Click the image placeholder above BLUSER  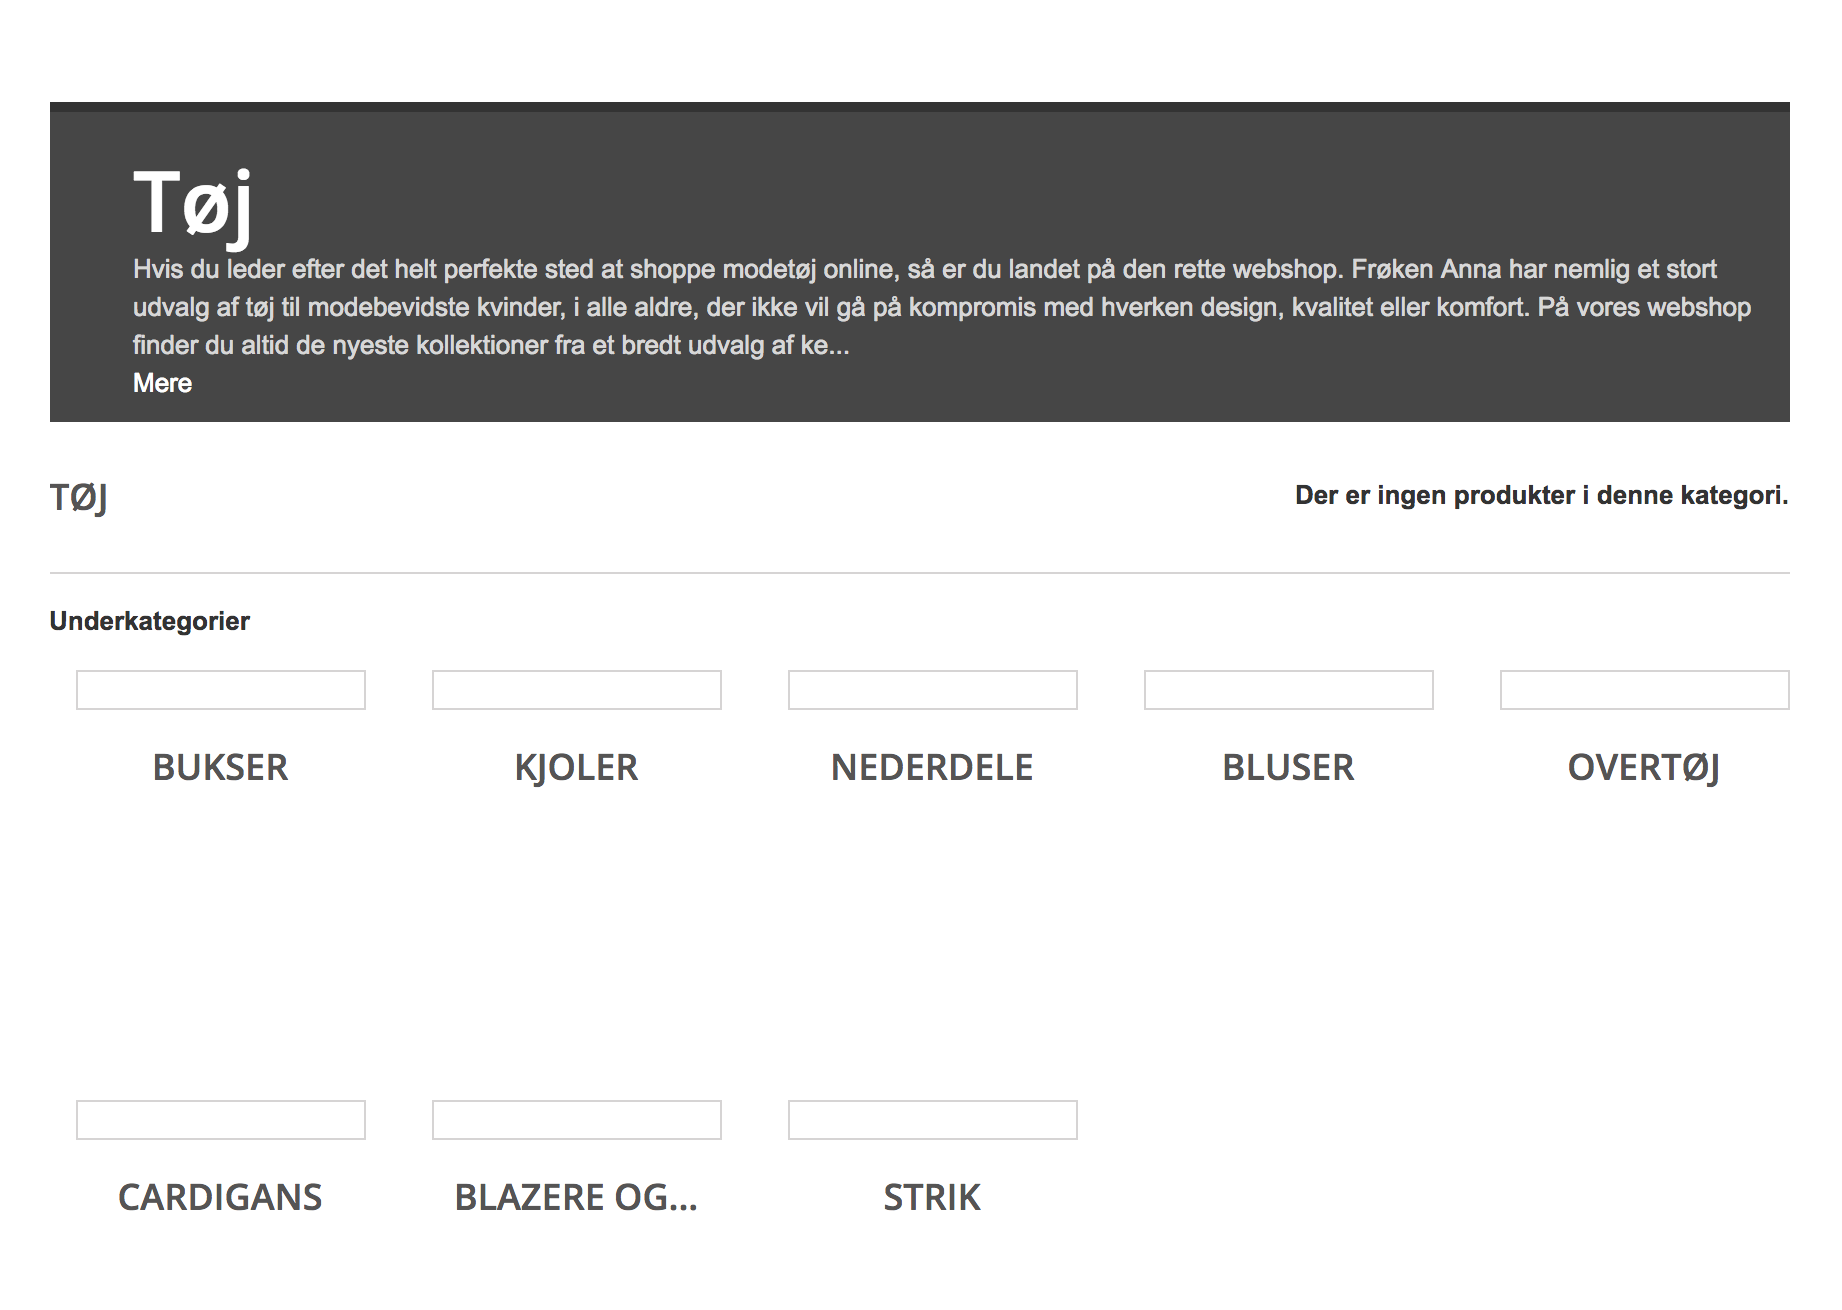(x=1289, y=690)
